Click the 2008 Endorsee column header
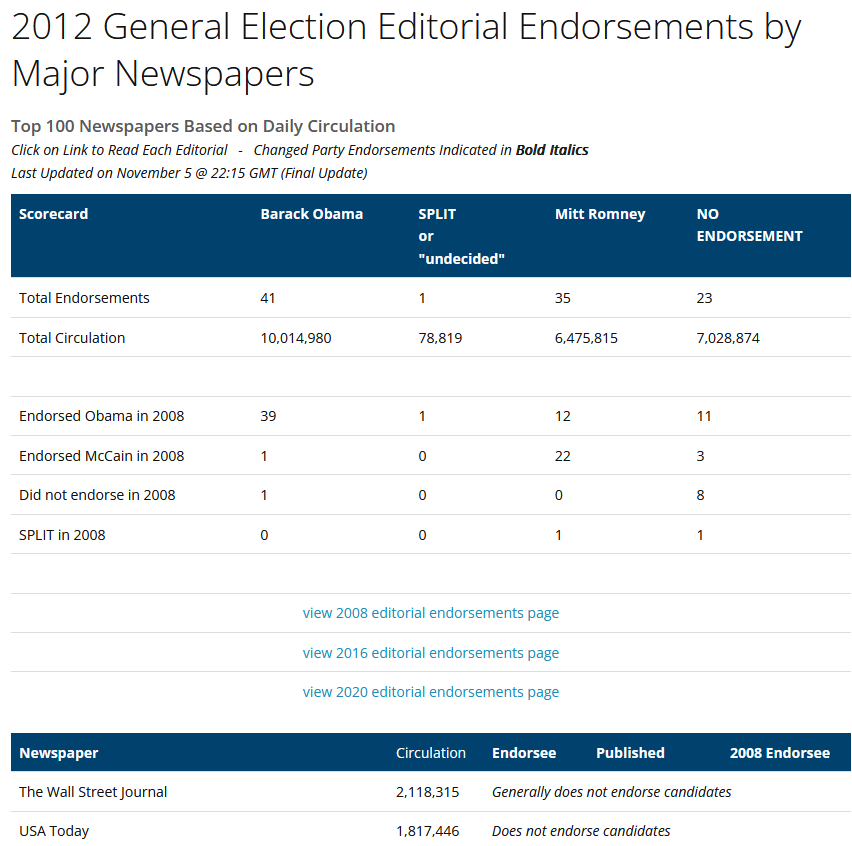 (x=780, y=753)
